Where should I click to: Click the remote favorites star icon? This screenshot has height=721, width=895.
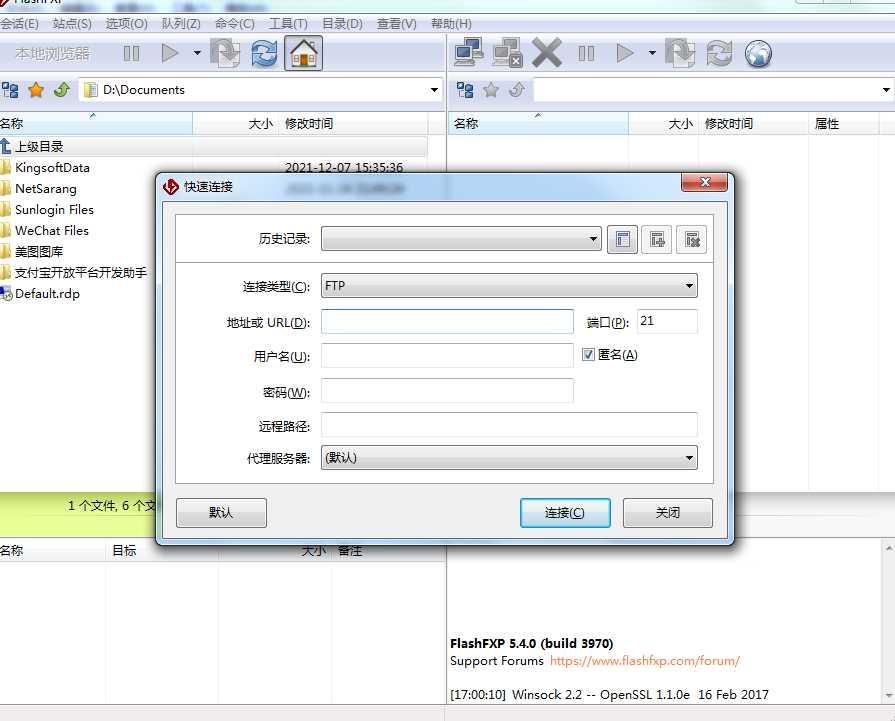tap(491, 90)
